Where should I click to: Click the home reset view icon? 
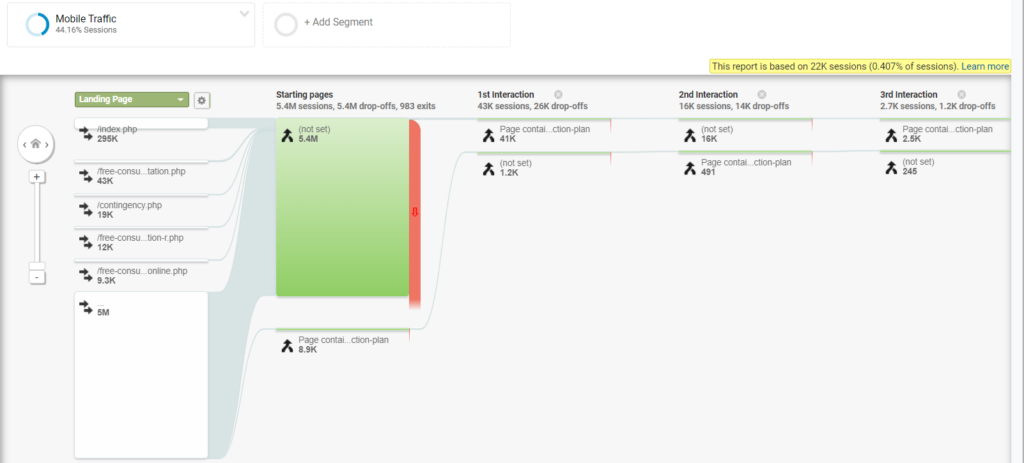click(36, 145)
